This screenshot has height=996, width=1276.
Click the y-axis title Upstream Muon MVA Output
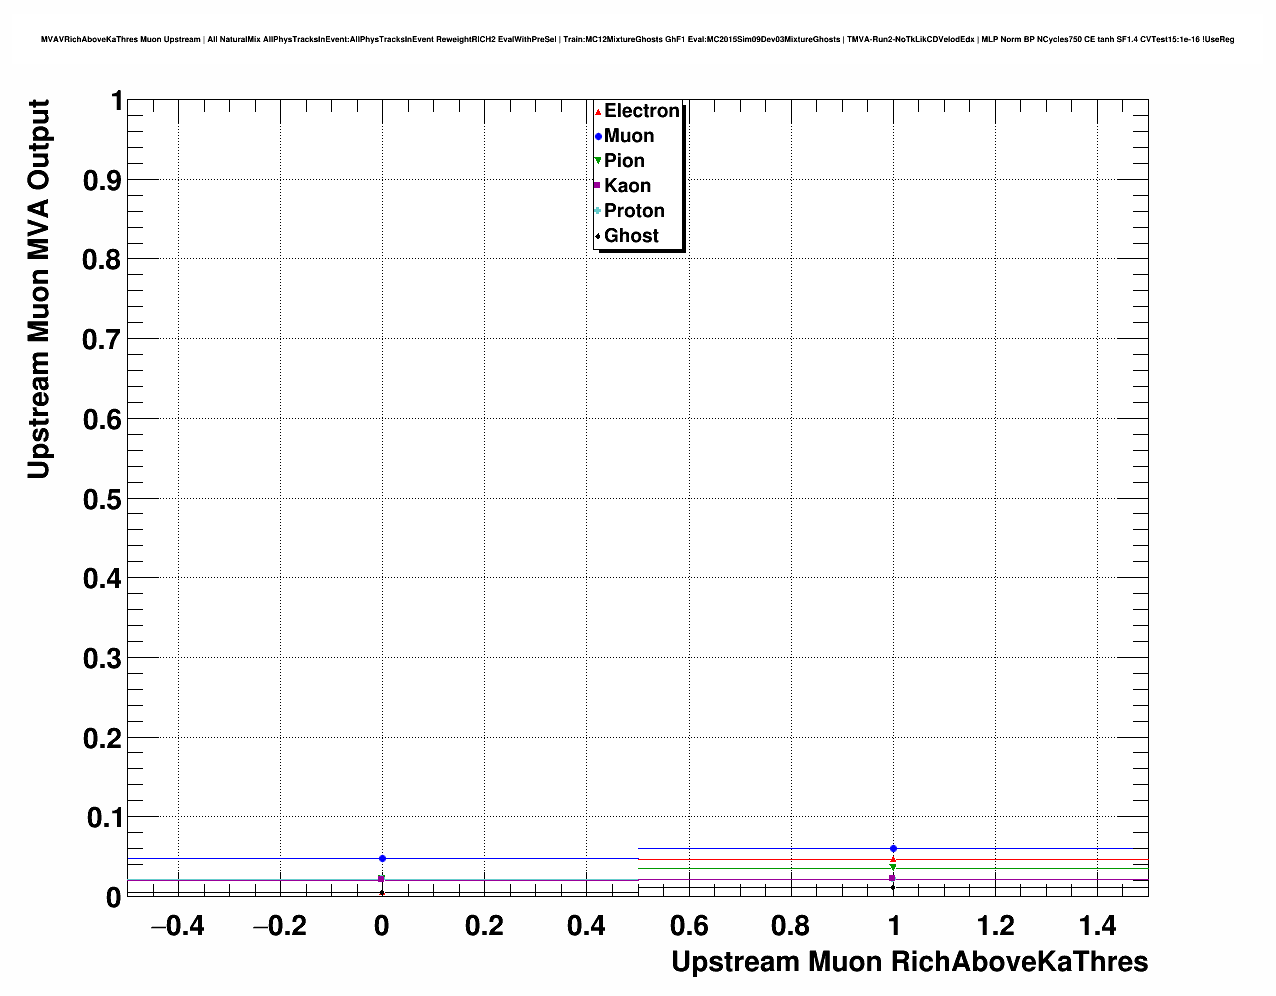pos(38,289)
